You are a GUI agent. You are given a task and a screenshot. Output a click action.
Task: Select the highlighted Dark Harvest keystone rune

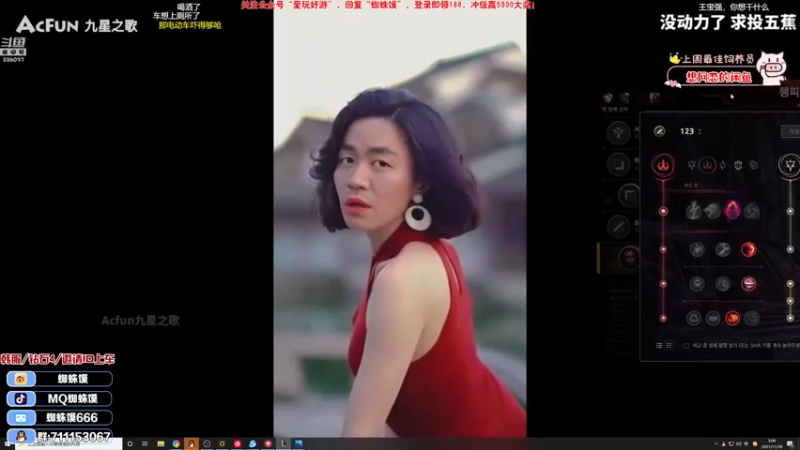732,210
